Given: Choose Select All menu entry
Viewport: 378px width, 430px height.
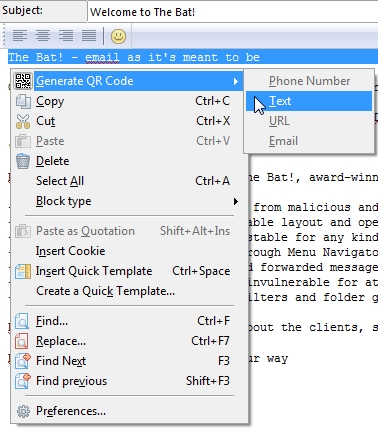Looking at the screenshot, I should click(x=129, y=181).
